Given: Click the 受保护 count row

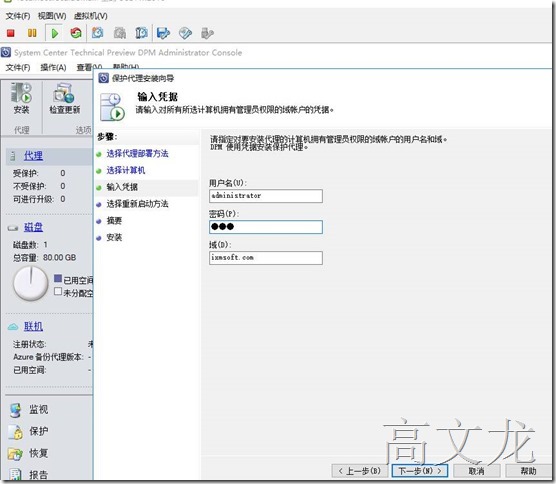Looking at the screenshot, I should 39,173.
